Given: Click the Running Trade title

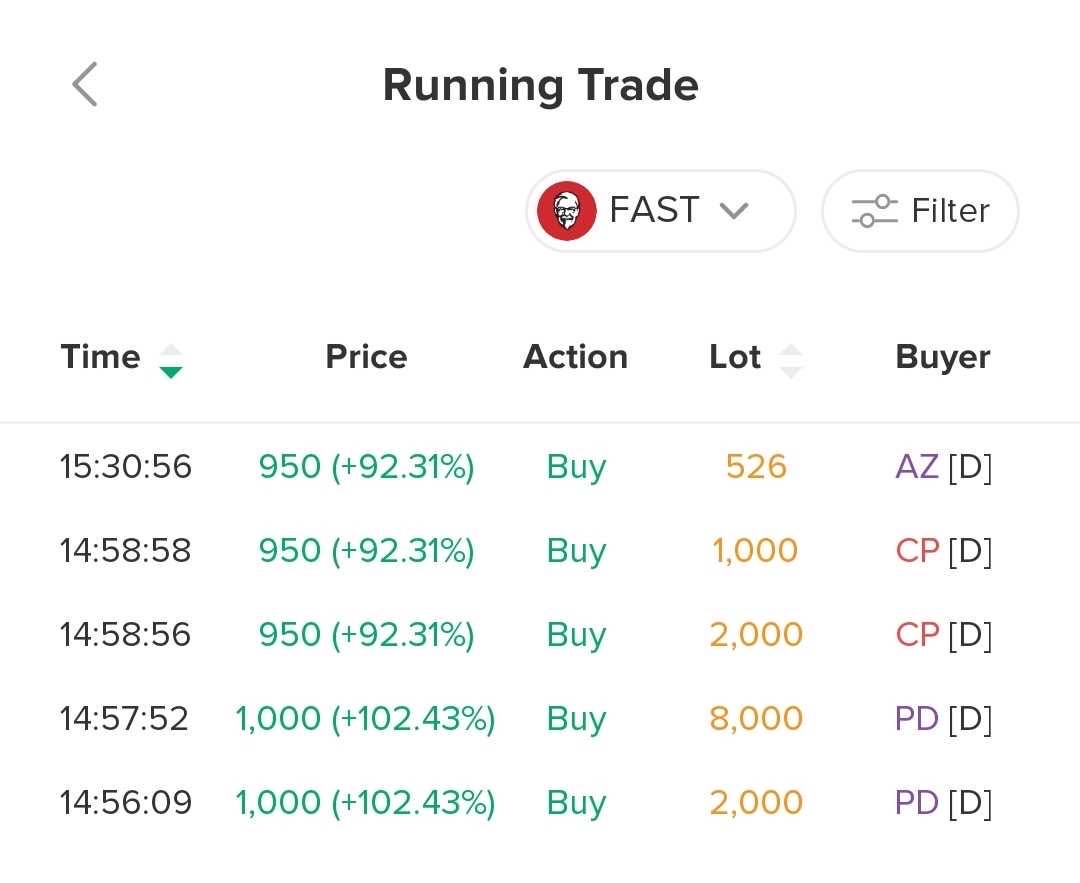Looking at the screenshot, I should [x=540, y=85].
